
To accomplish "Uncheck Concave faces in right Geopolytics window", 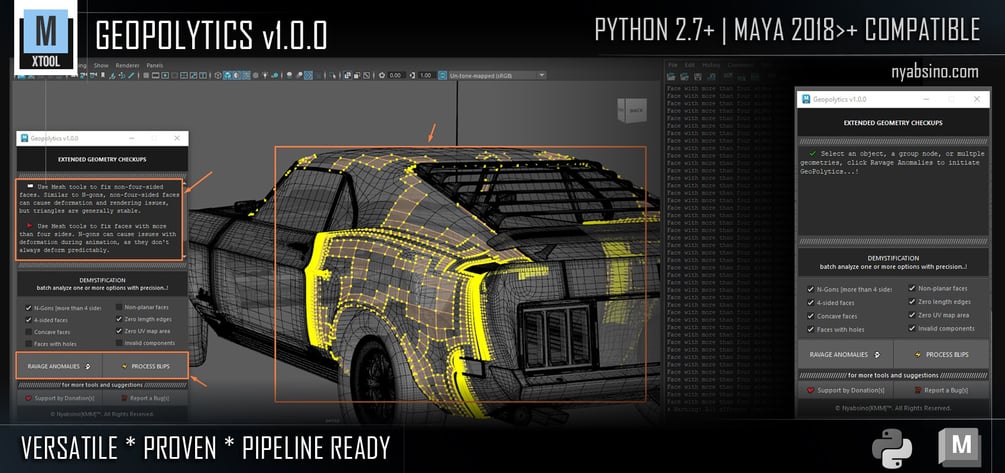I will tap(811, 316).
